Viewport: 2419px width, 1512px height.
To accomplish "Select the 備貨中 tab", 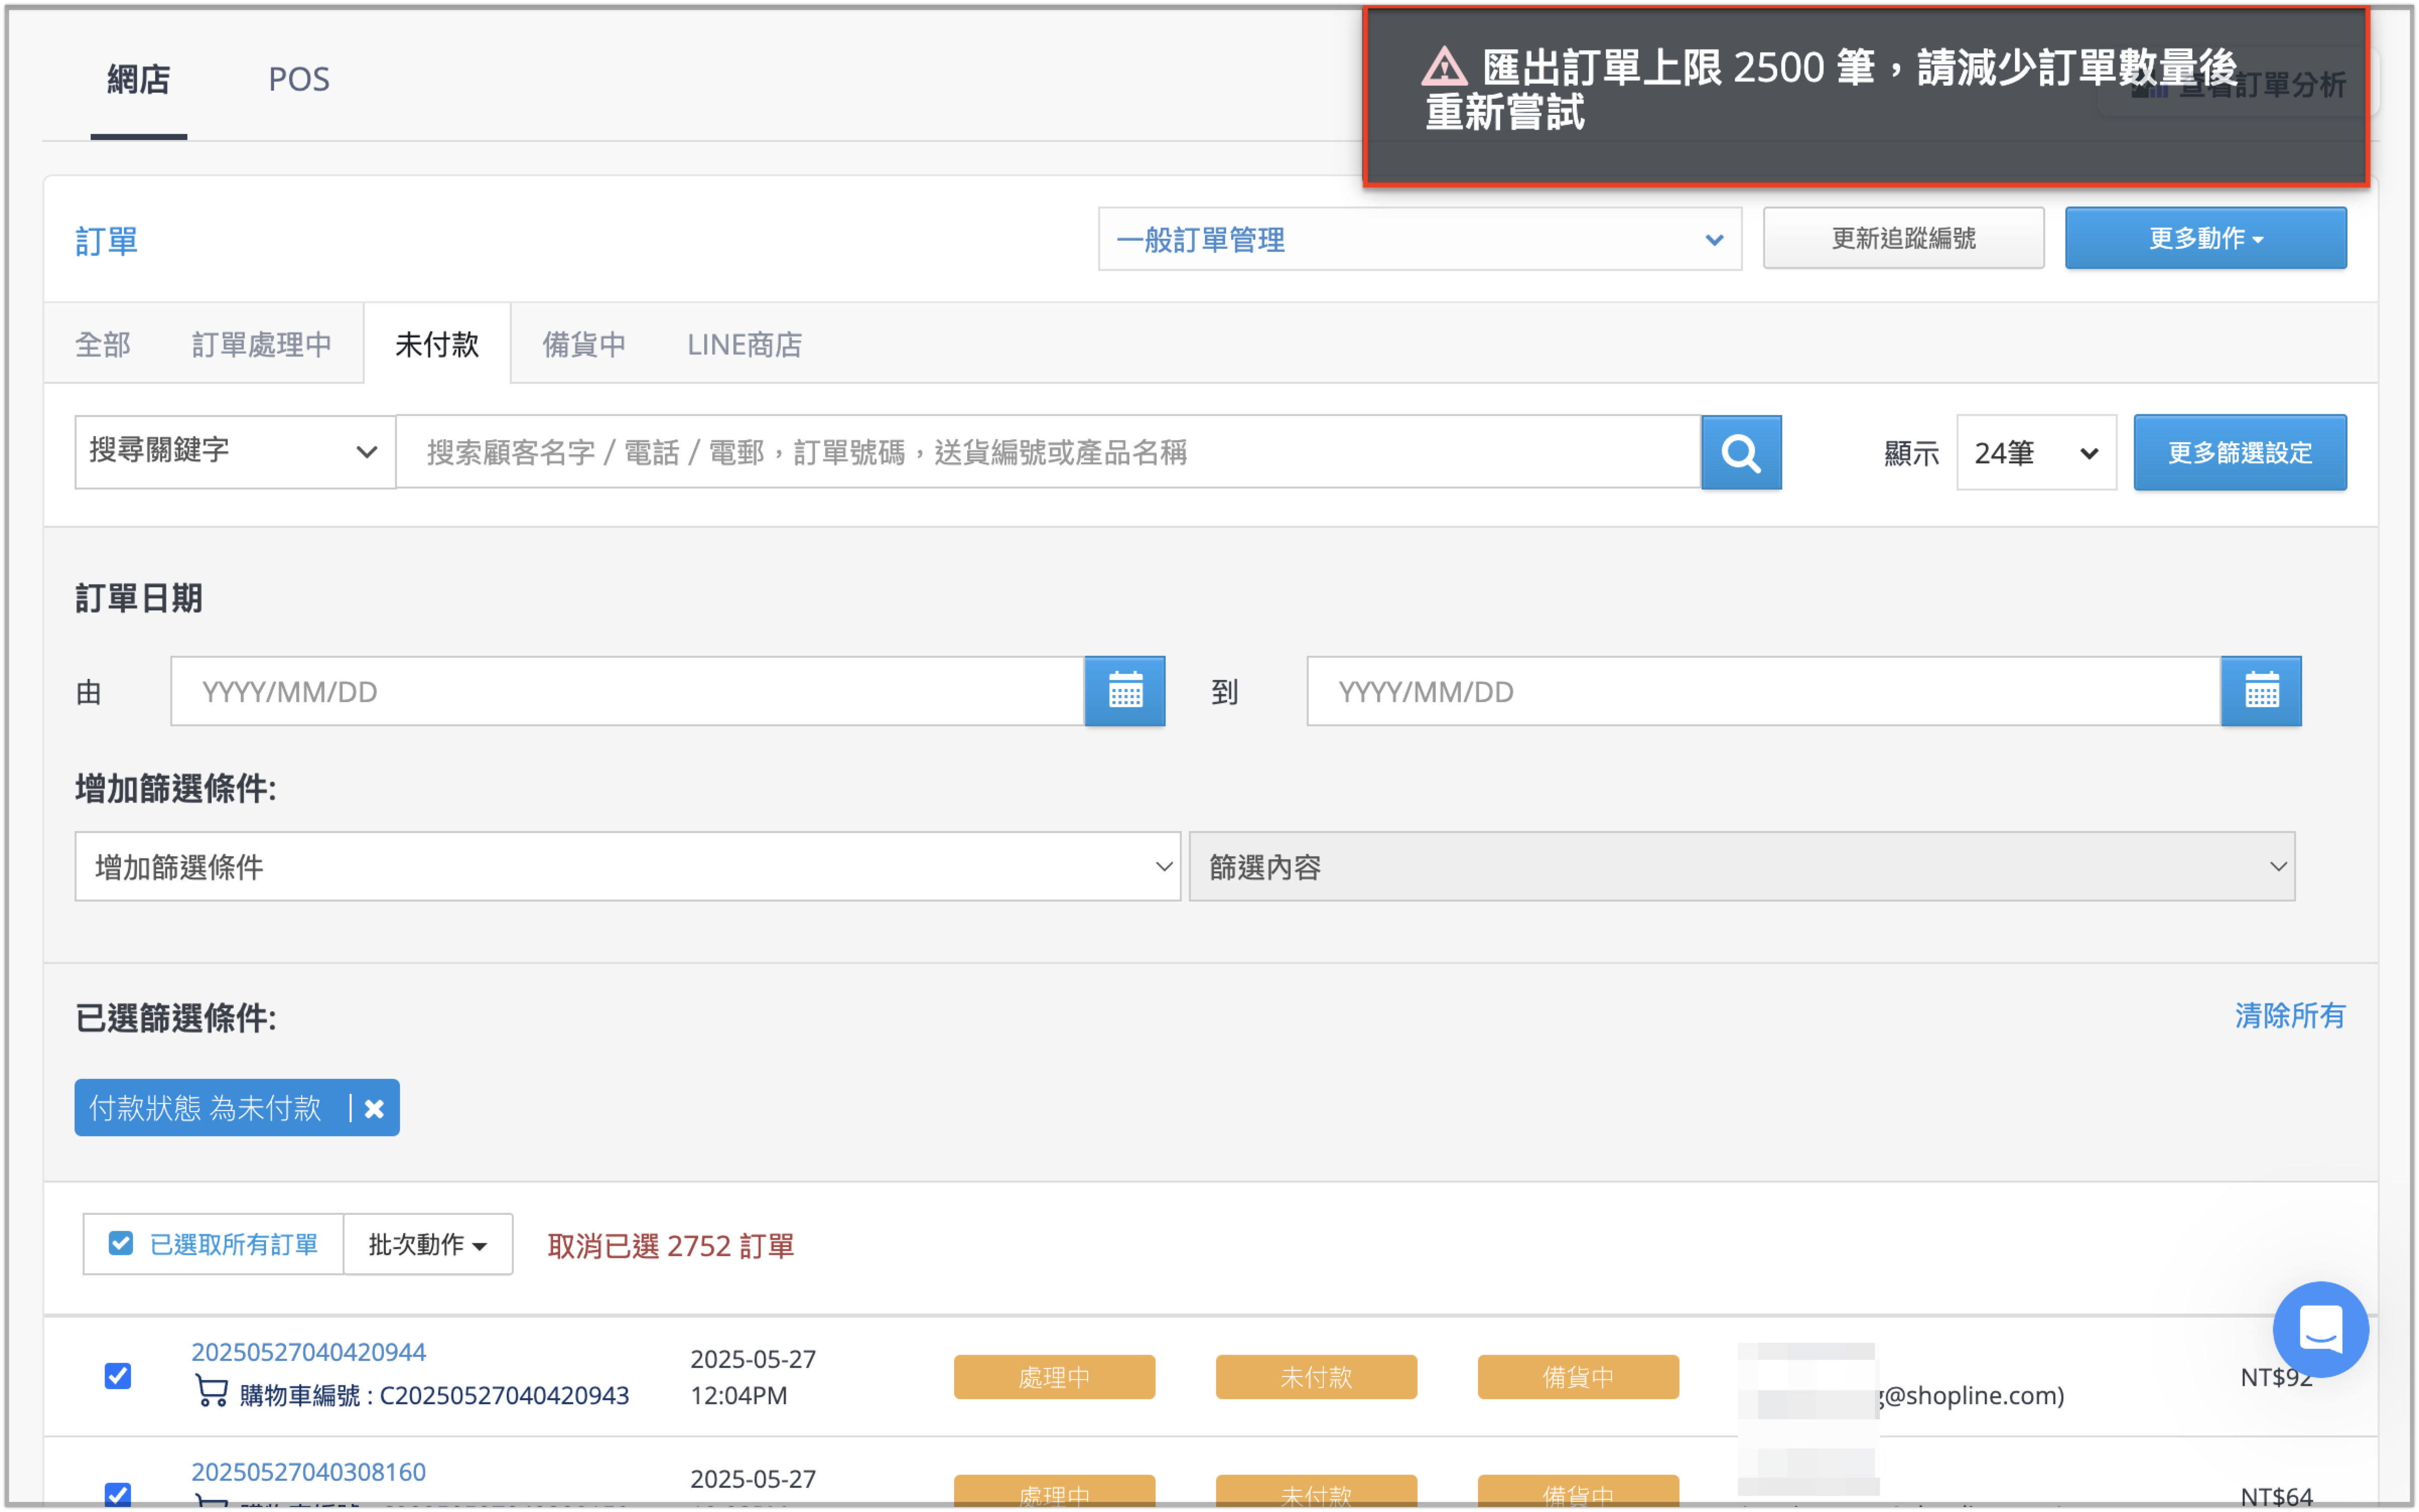I will pyautogui.click(x=584, y=344).
